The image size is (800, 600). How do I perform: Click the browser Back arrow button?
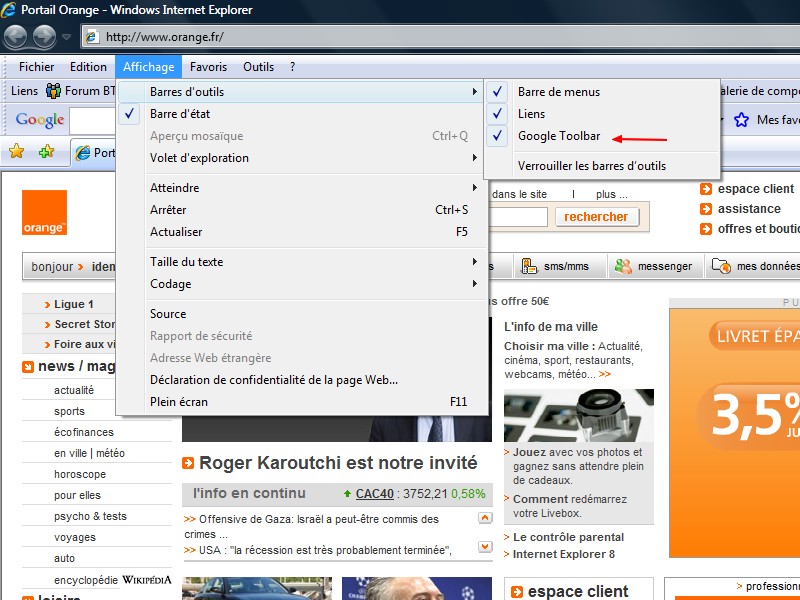(15, 37)
